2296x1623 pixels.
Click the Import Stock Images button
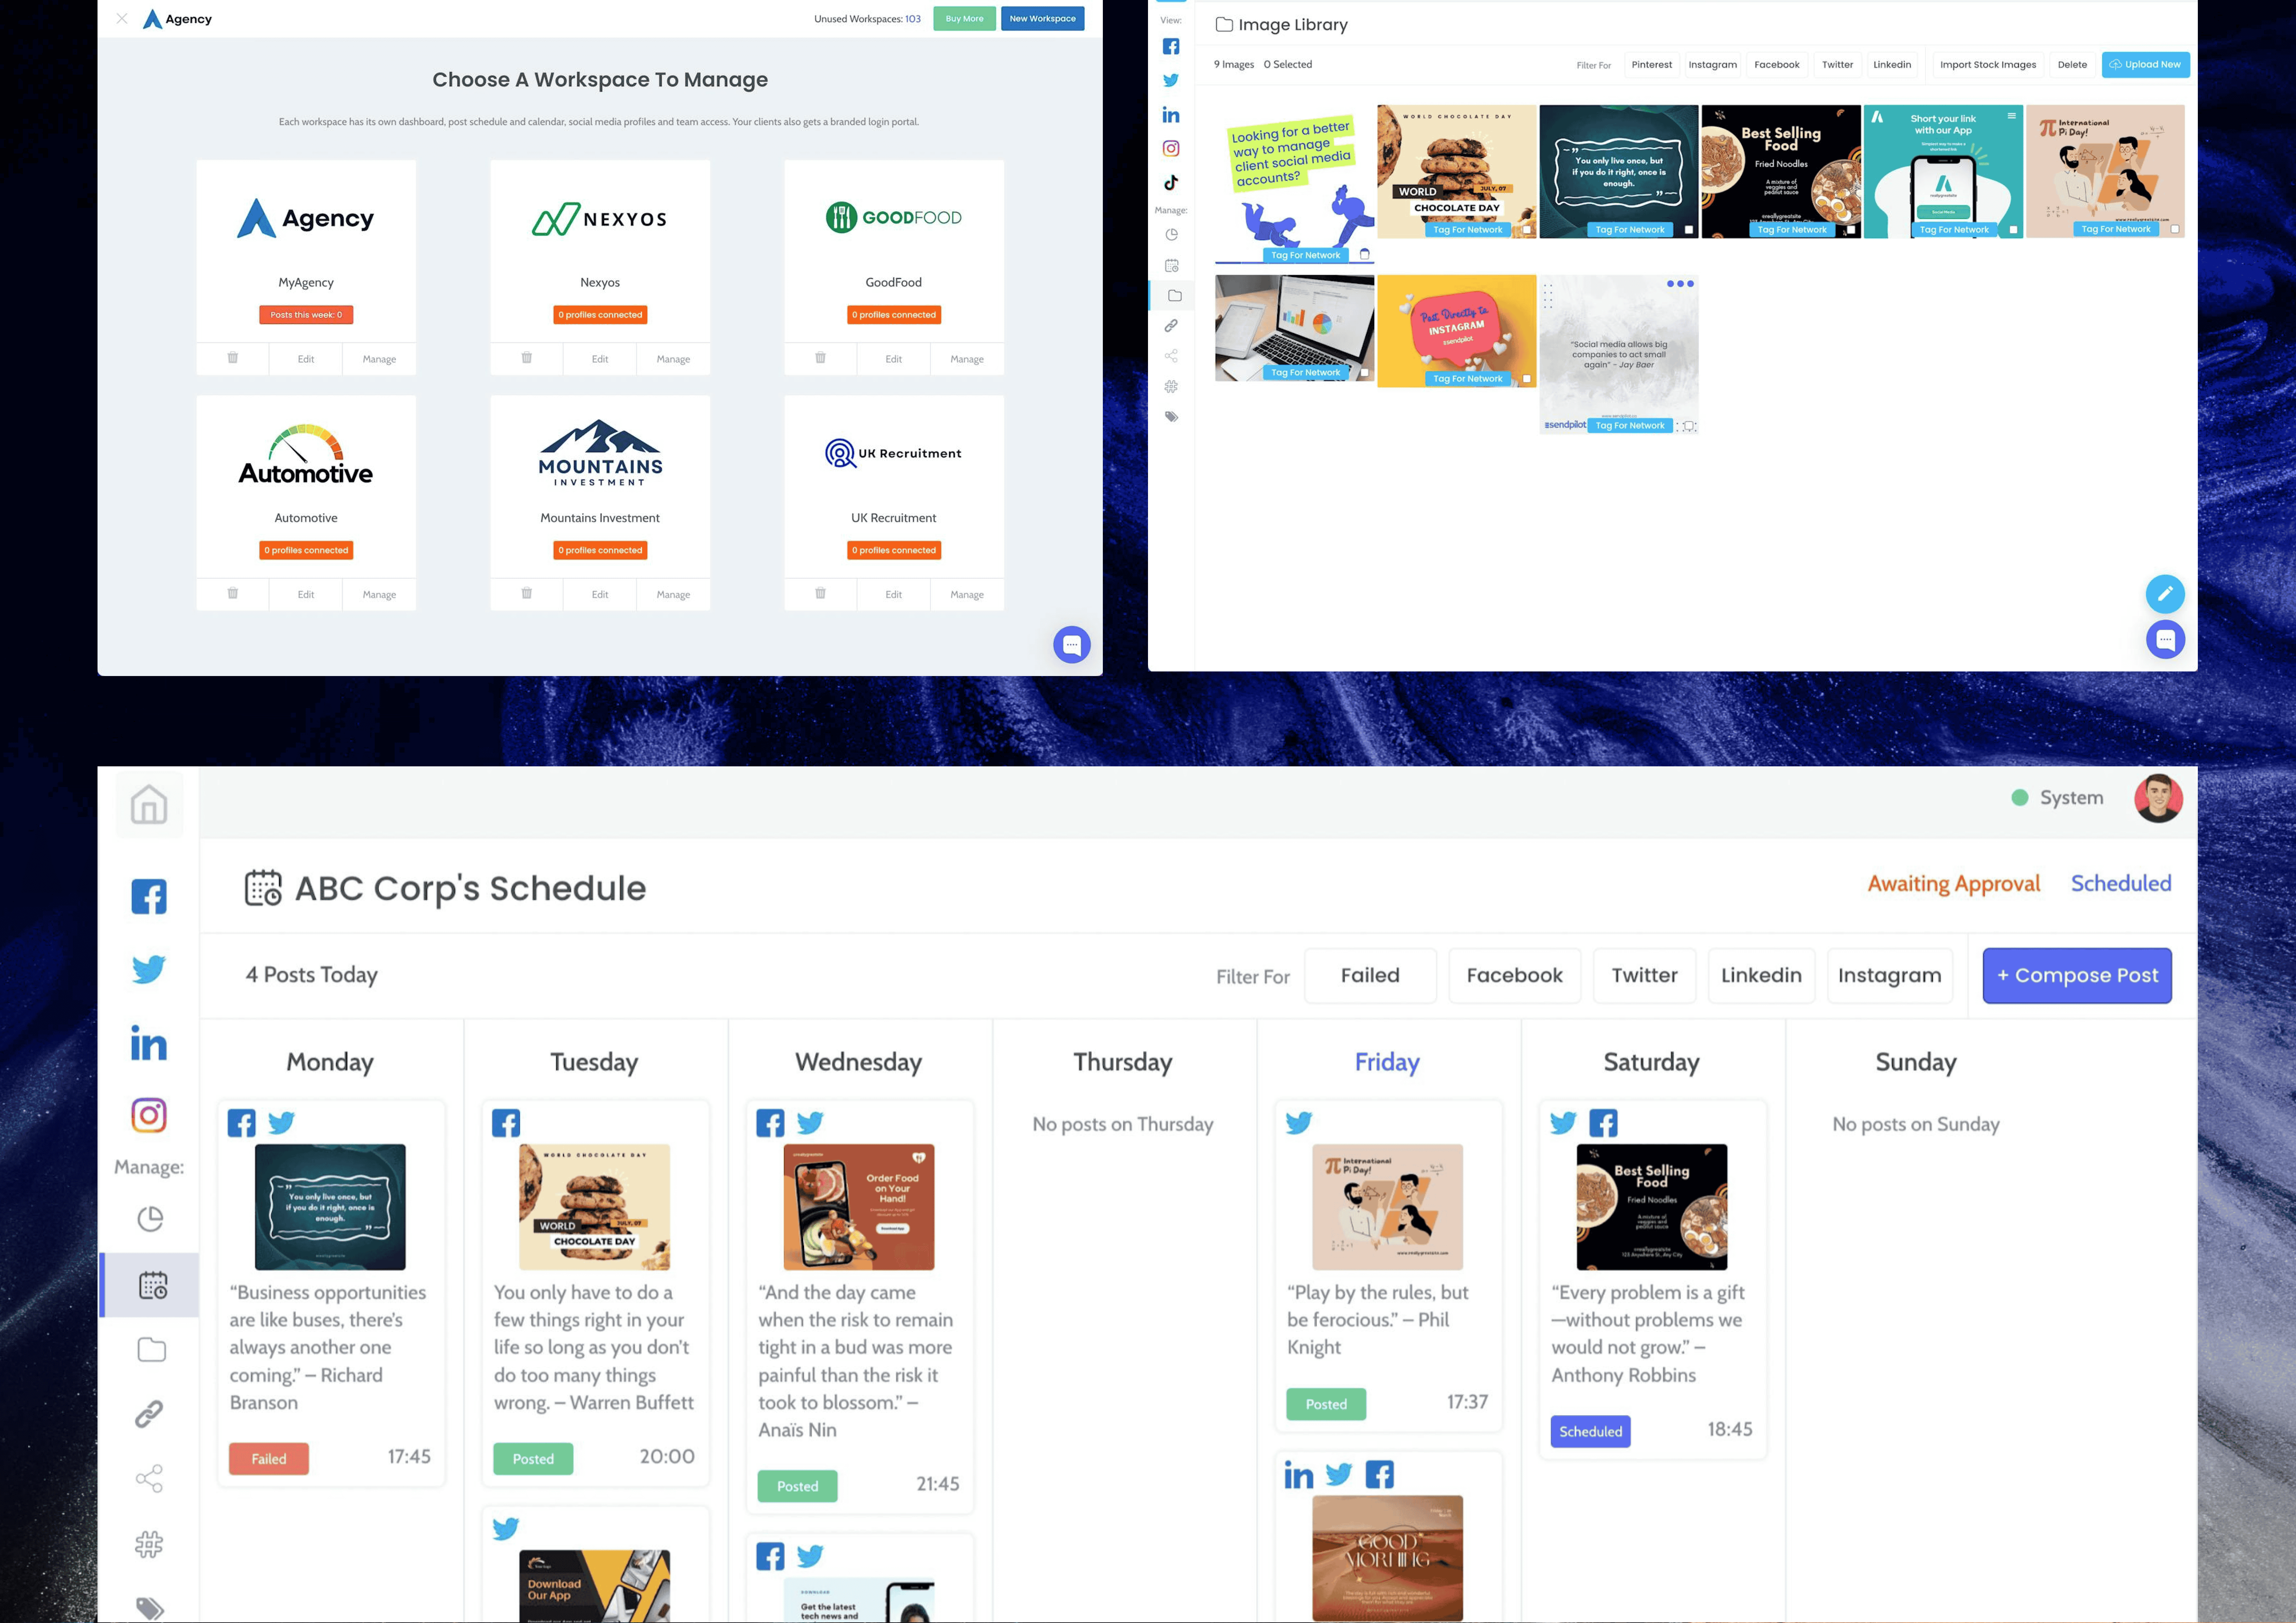[1988, 65]
